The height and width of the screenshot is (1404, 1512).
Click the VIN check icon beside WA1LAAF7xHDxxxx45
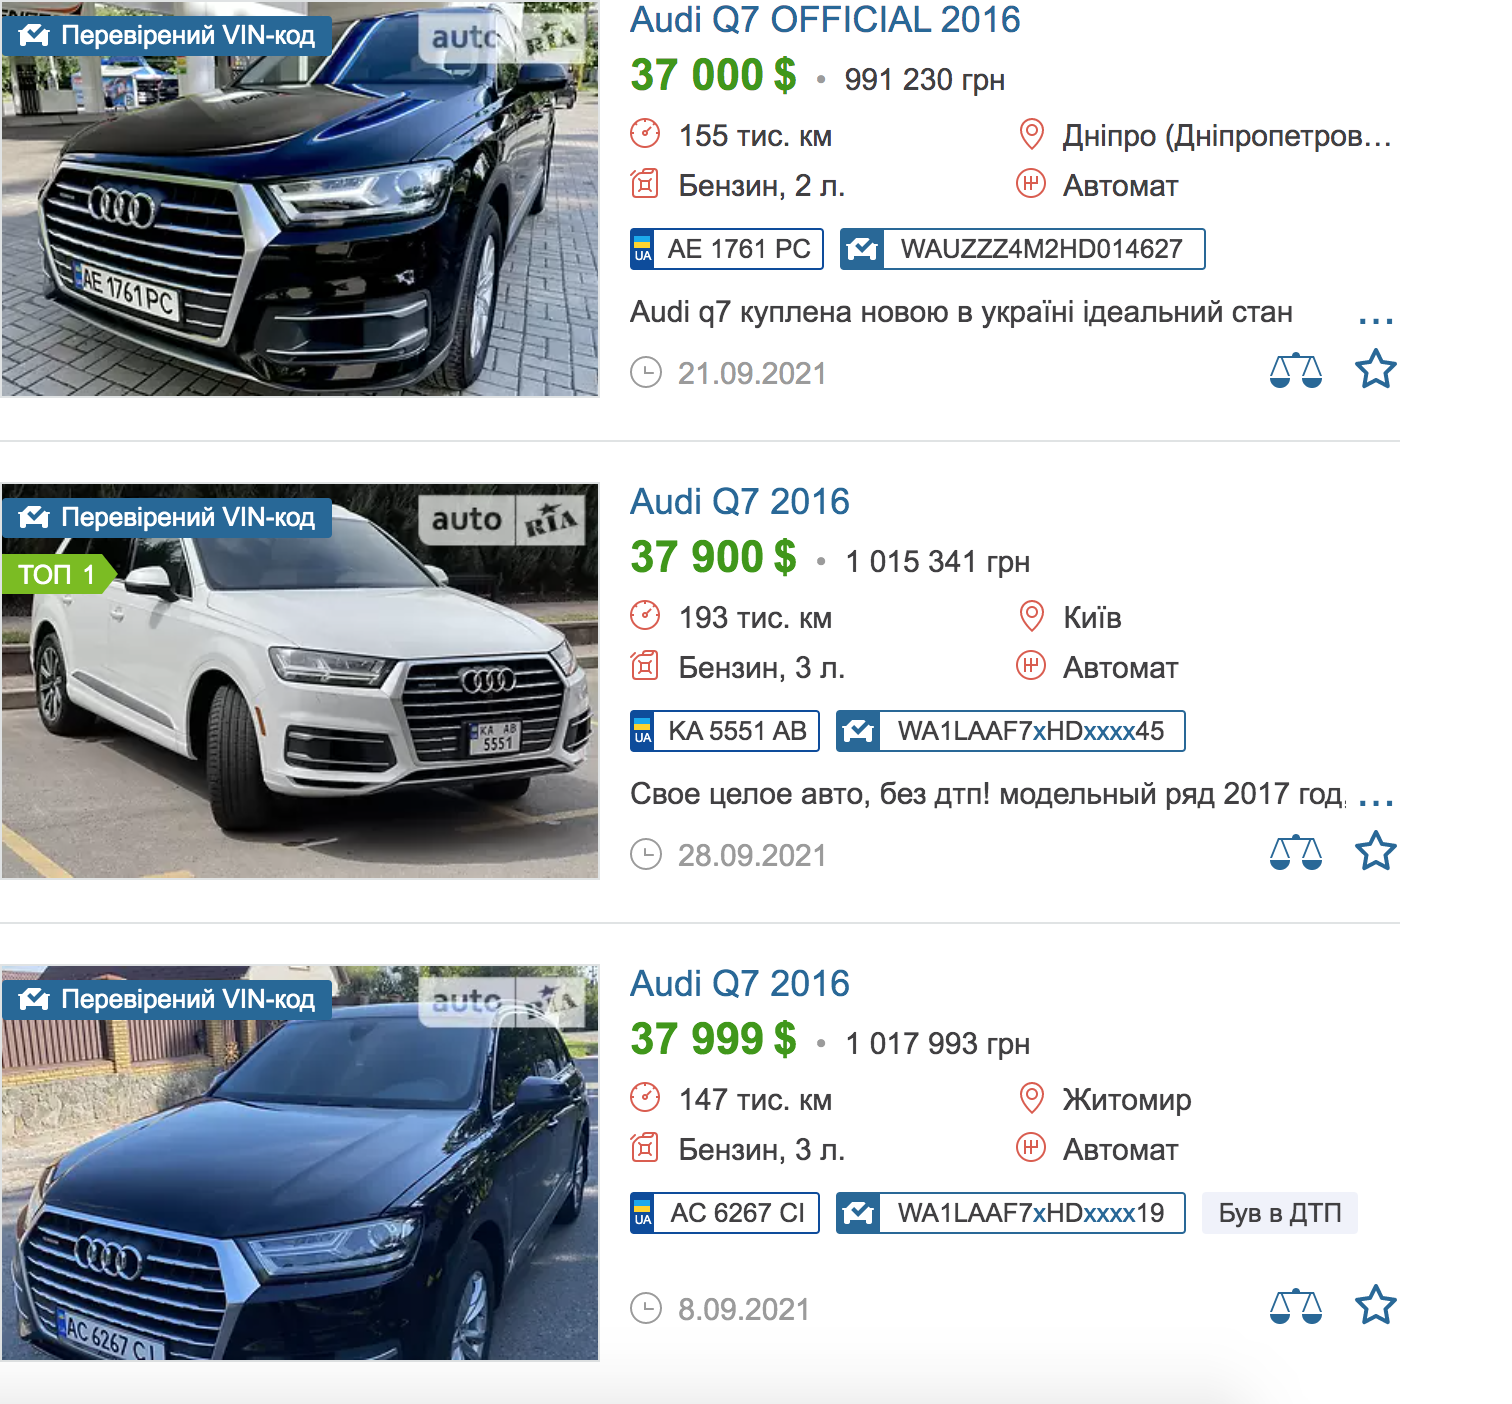coord(858,731)
